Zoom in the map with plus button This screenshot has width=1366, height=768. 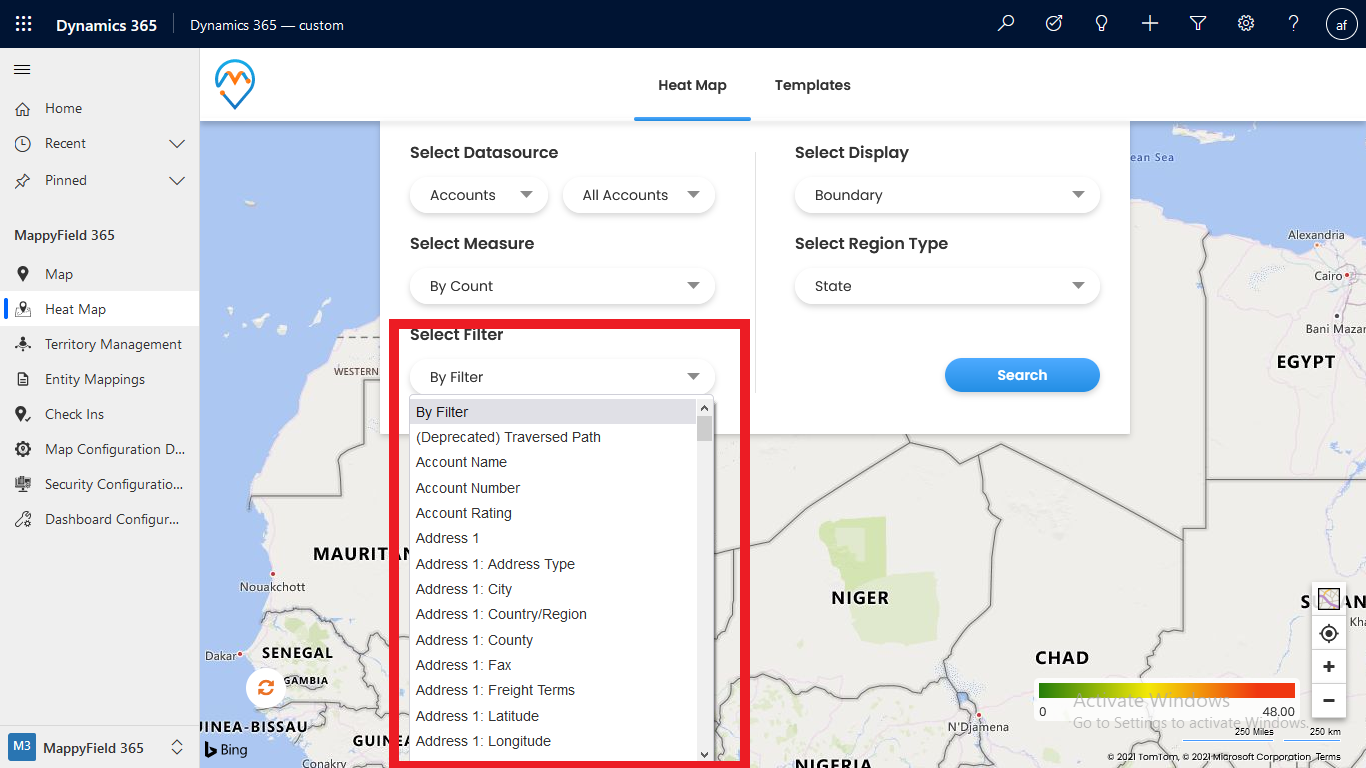1328,667
